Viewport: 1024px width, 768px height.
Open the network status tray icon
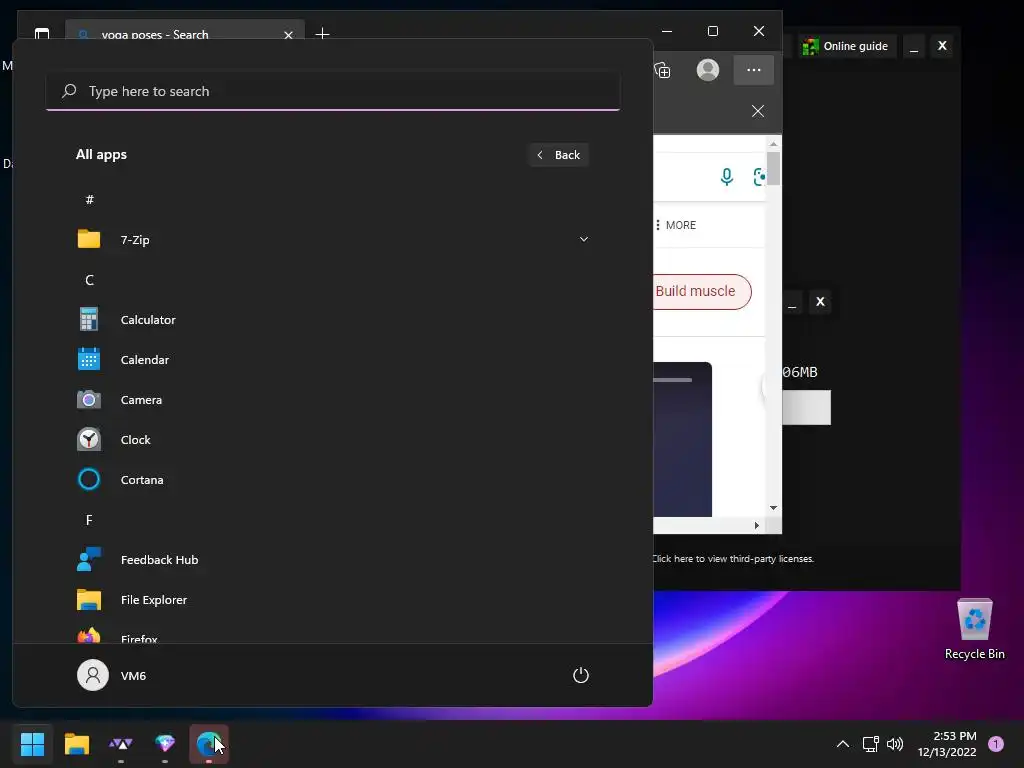(x=871, y=744)
